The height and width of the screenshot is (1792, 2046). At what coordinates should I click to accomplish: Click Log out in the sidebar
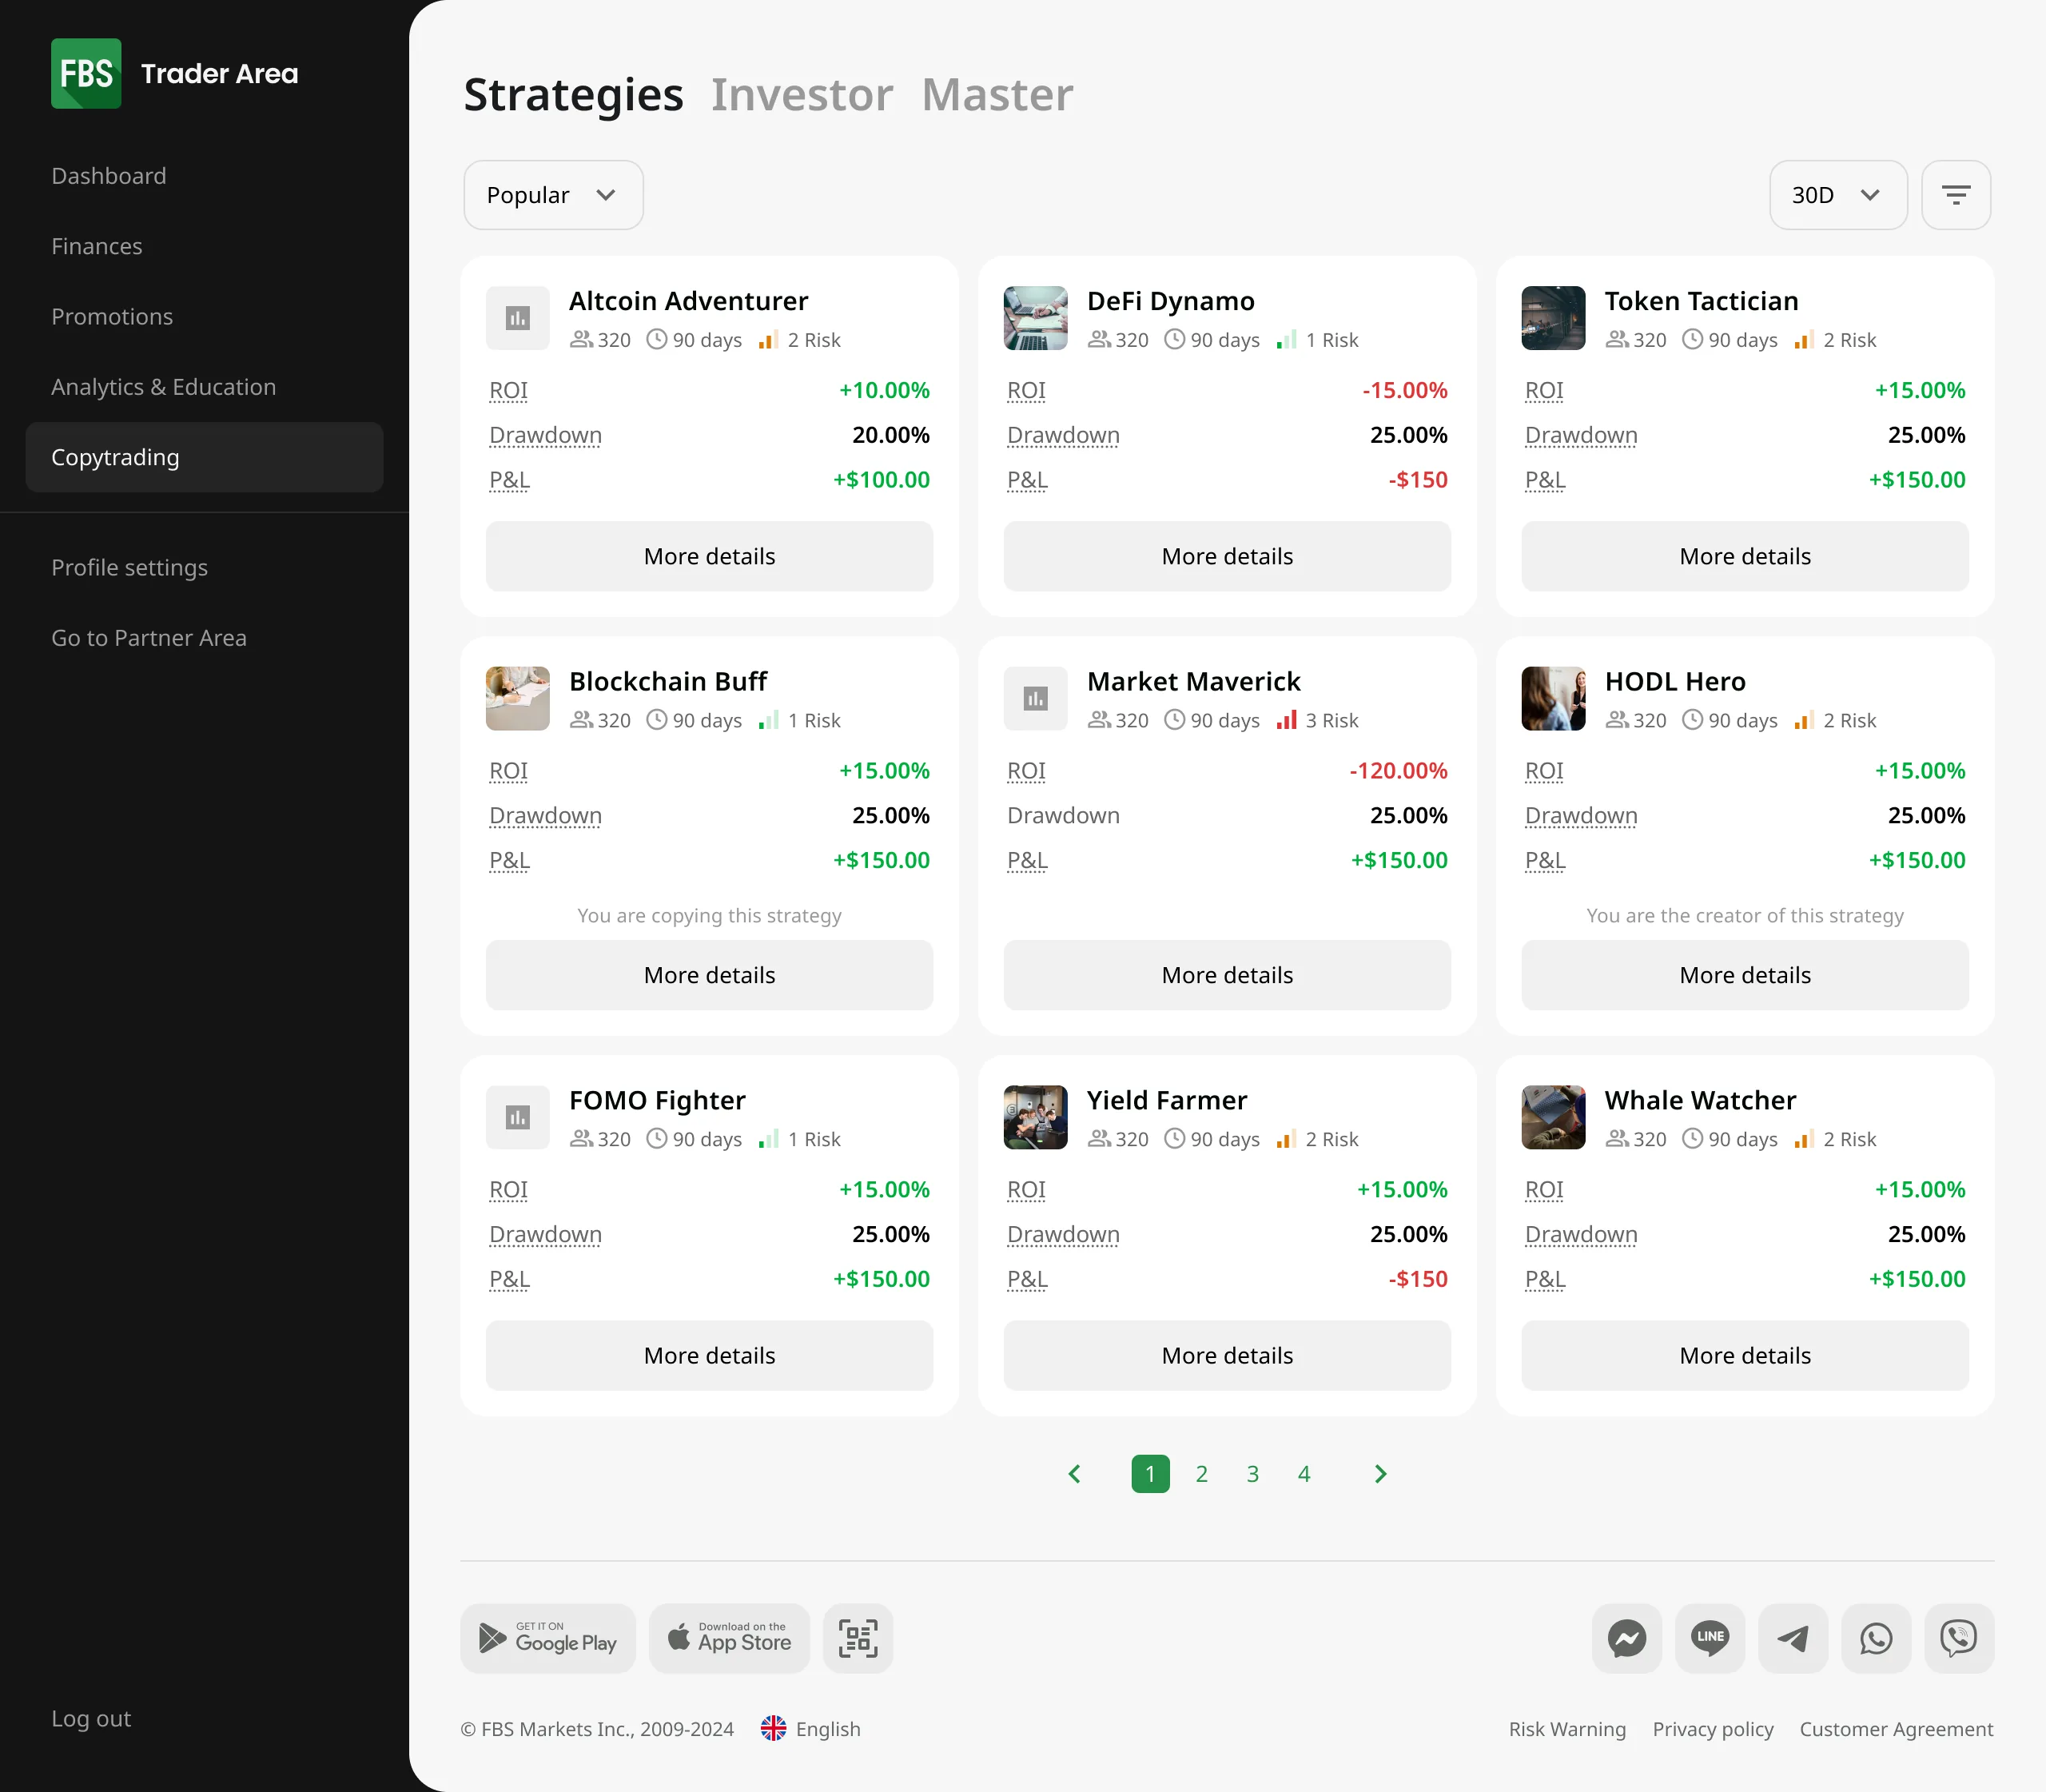tap(91, 1718)
